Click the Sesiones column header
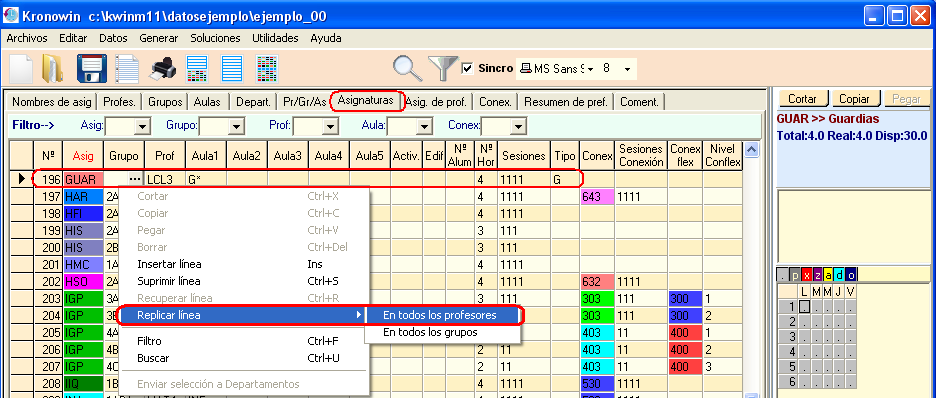 pos(524,156)
